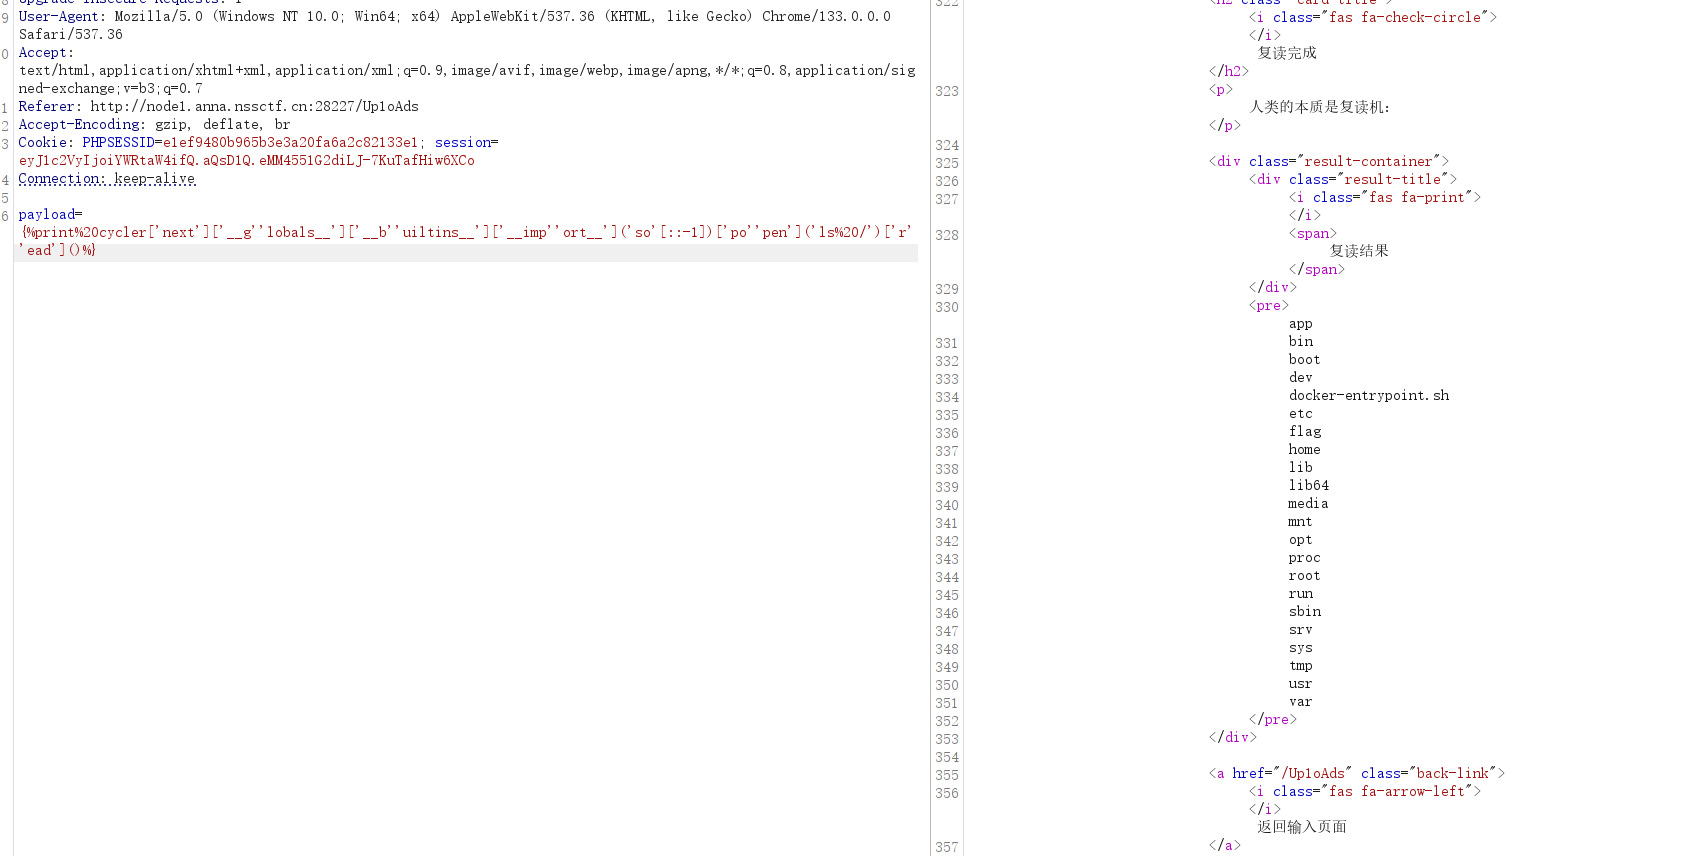Click the 'Safari/537.36' text in User-Agent
Viewport: 1690px width, 856px height.
(70, 34)
